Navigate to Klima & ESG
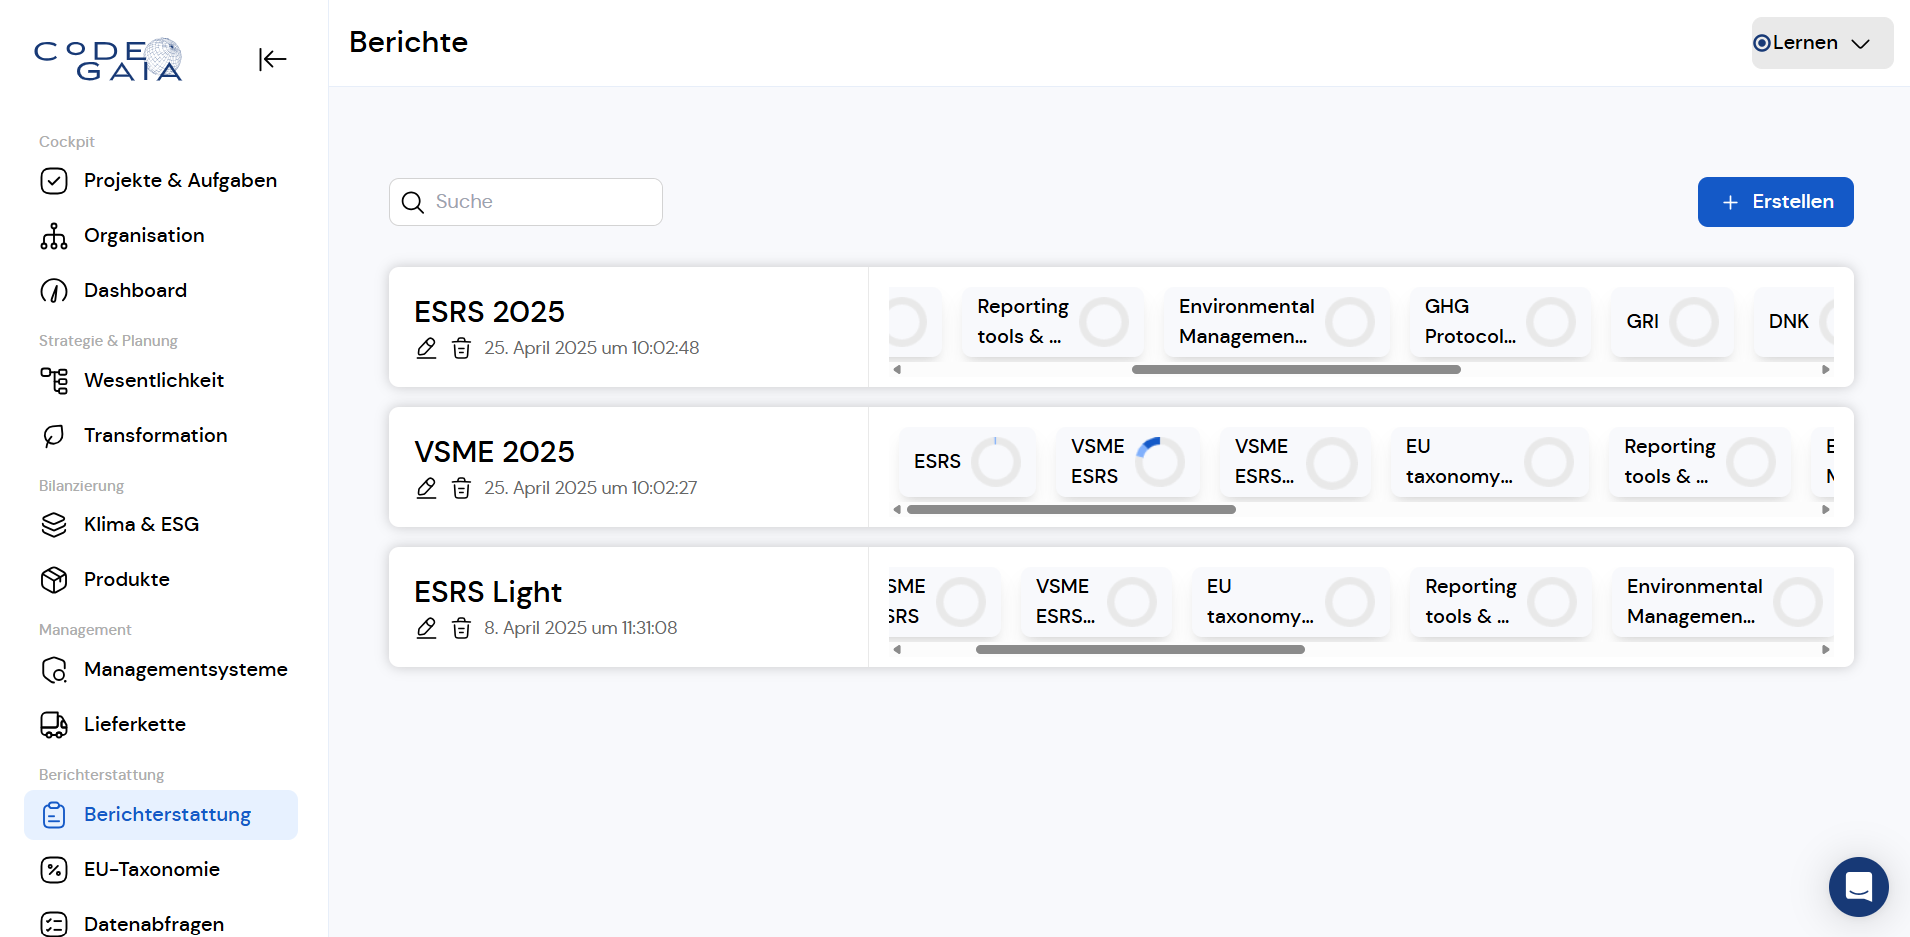The height and width of the screenshot is (937, 1910). click(x=141, y=525)
